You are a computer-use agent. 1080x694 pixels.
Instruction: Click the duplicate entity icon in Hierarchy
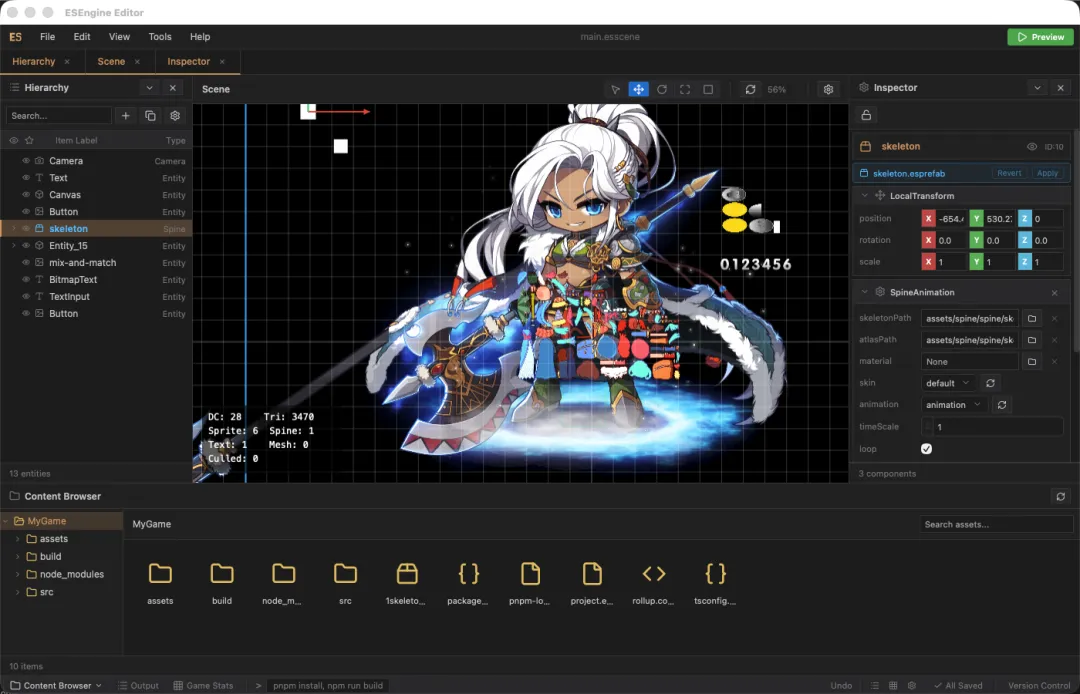click(x=150, y=116)
